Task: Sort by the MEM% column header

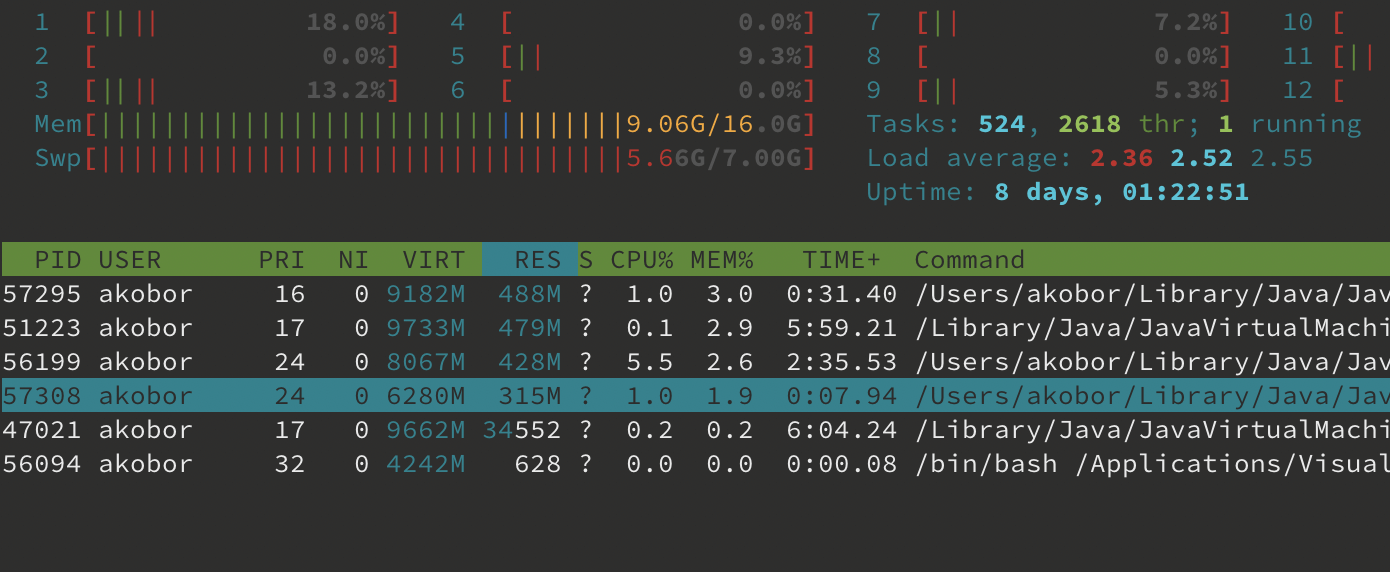Action: 722,260
